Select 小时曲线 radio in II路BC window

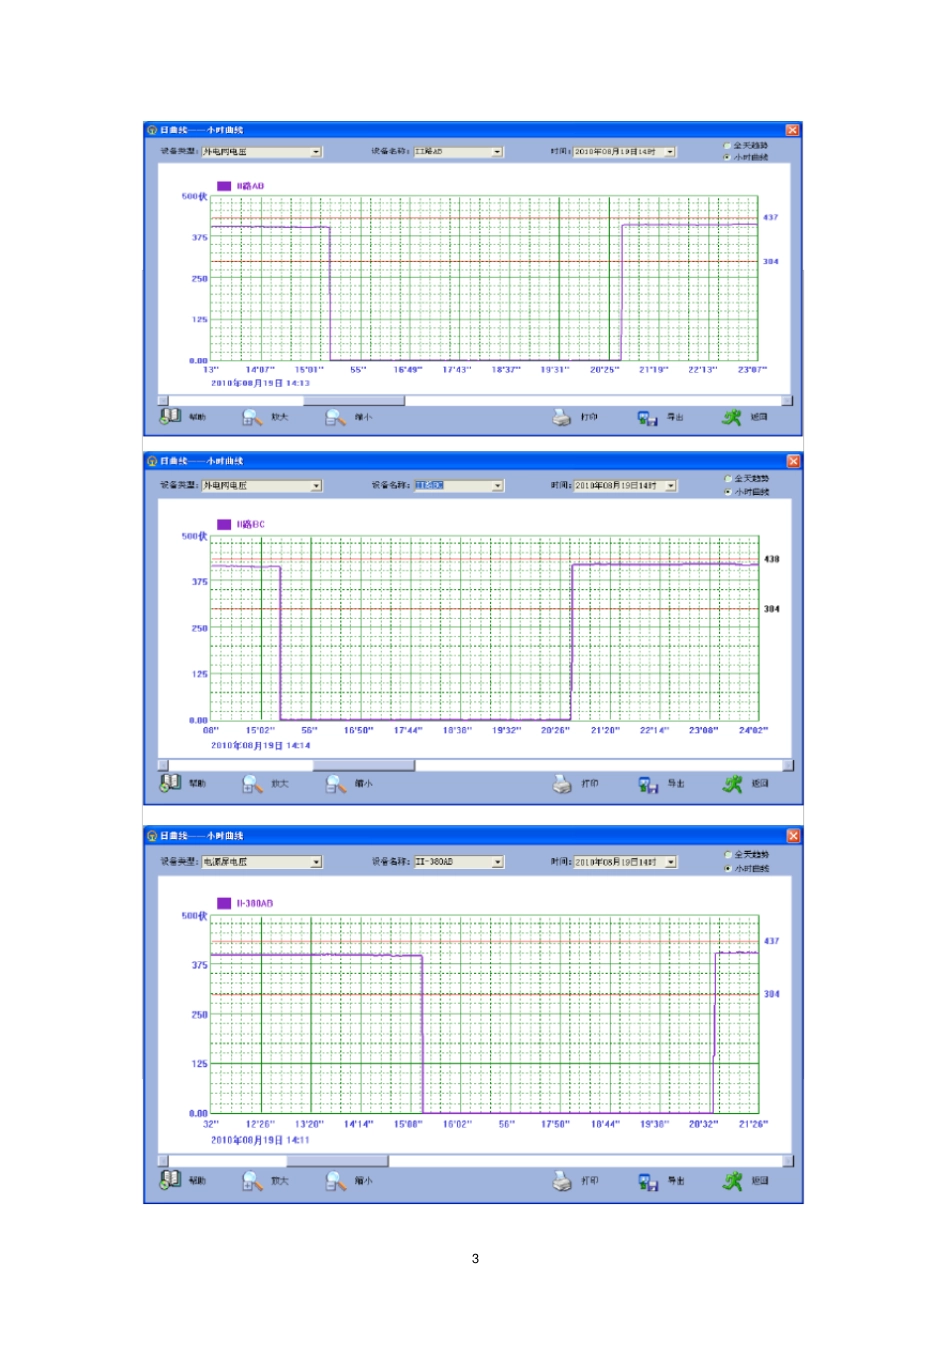727,492
